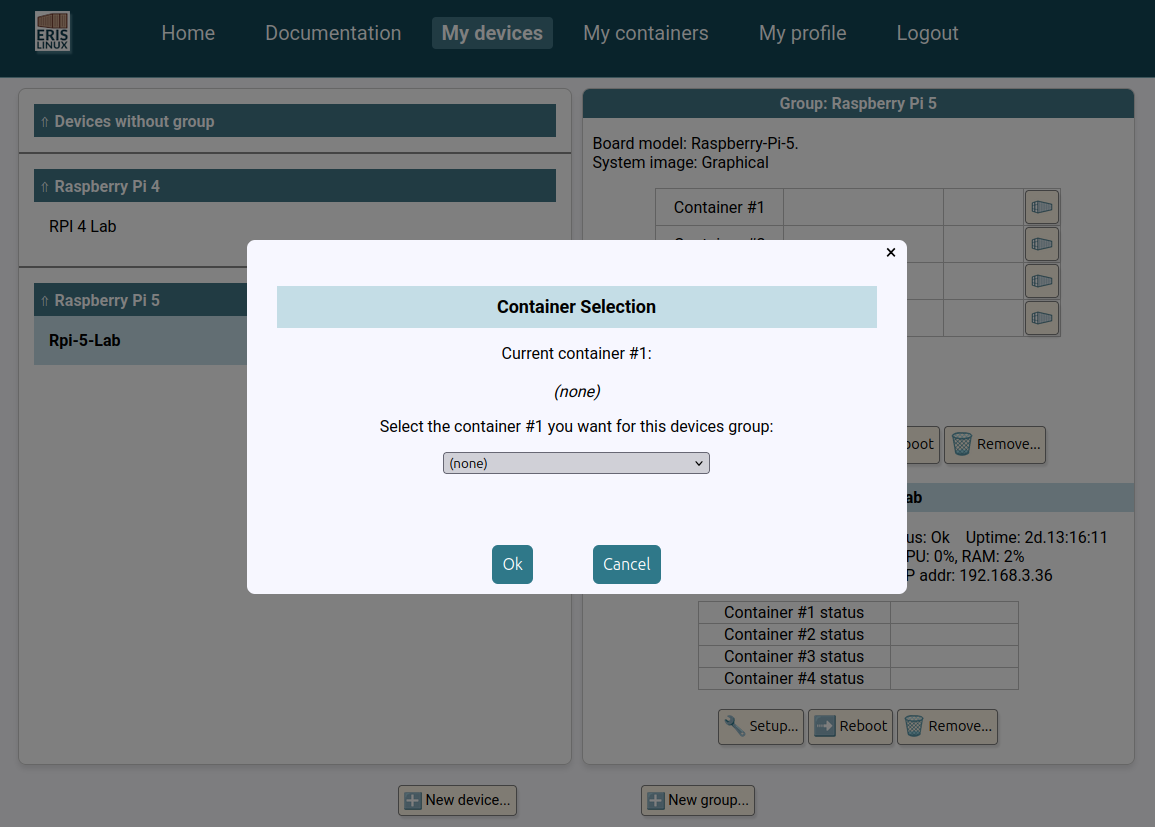Open the container #1 selection dropdown
The image size is (1155, 827).
pyautogui.click(x=576, y=463)
